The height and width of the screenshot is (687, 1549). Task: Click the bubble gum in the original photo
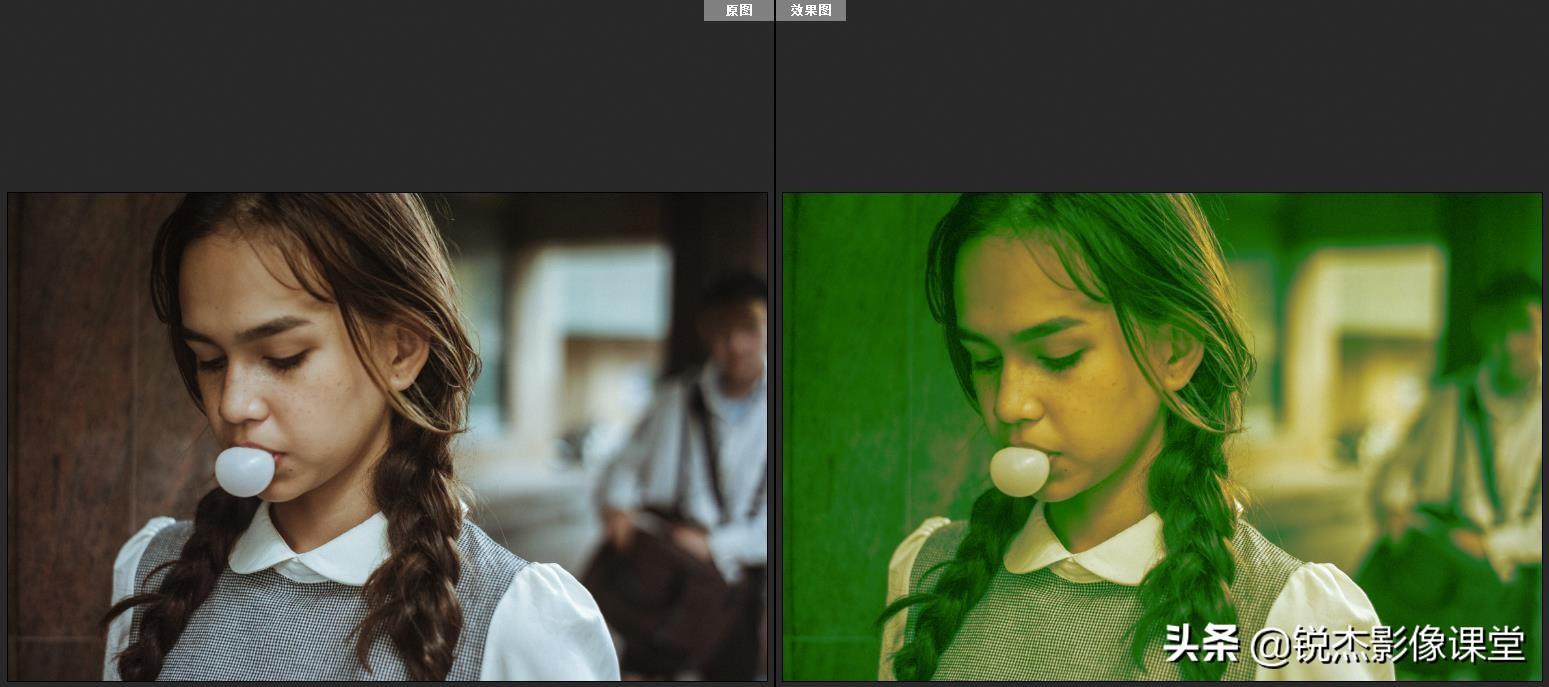click(244, 471)
